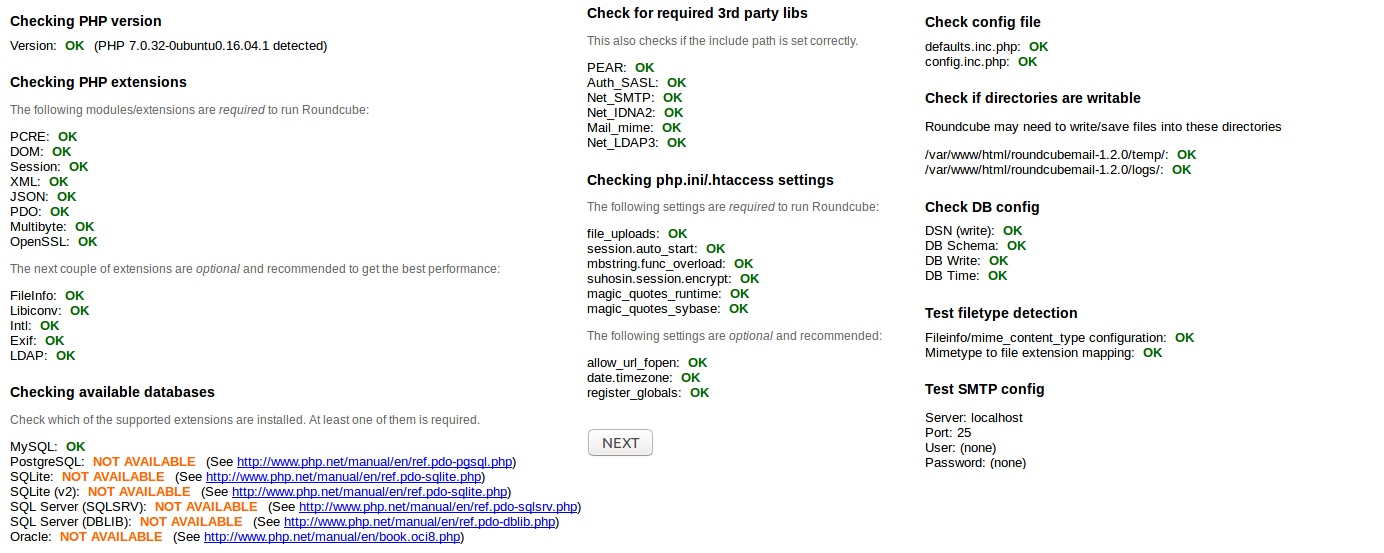1384x553 pixels.
Task: Open the SQL Server DBLIB manual link
Action: pyautogui.click(x=420, y=522)
